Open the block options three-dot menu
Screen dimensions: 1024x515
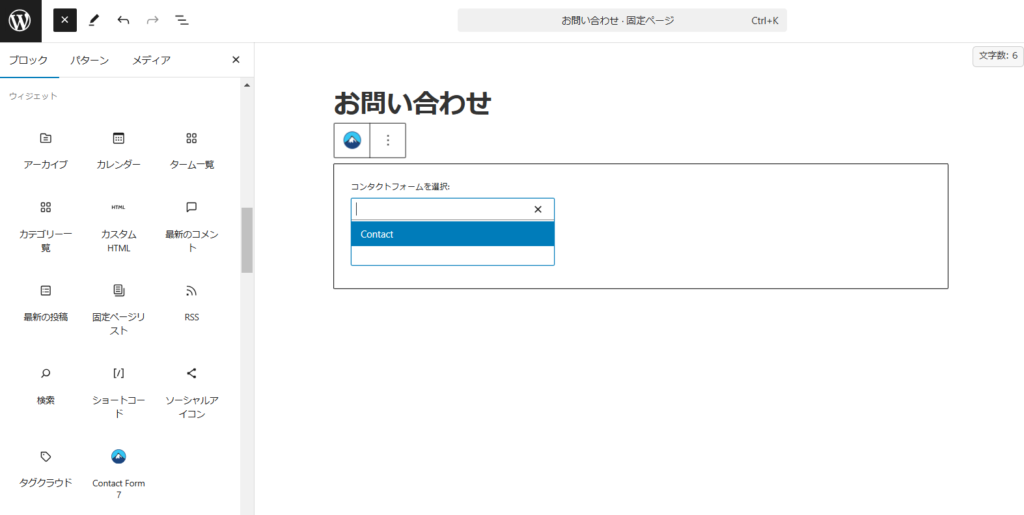[388, 140]
